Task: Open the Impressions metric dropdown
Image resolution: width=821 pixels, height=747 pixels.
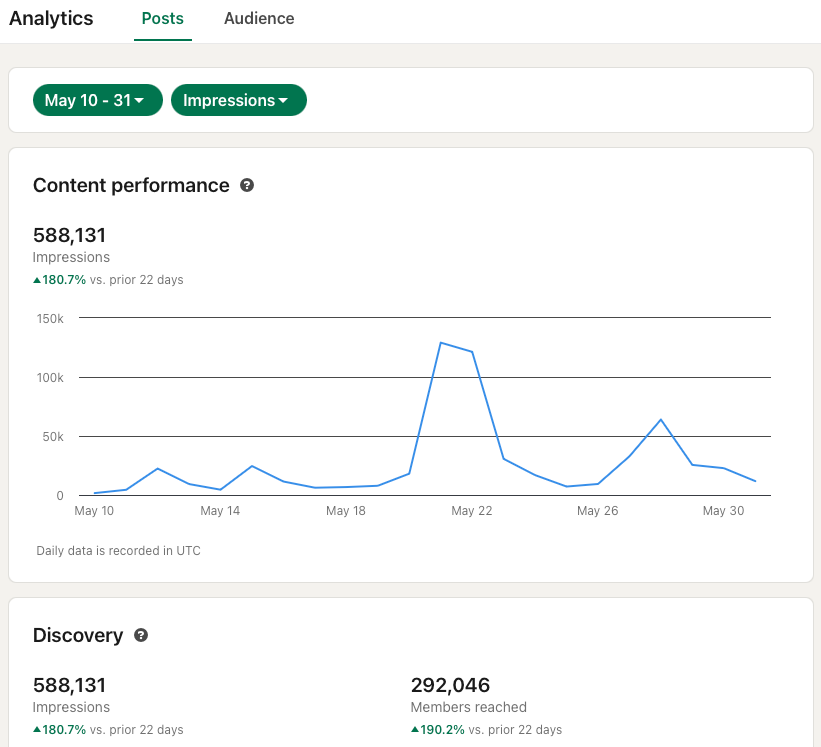Action: [239, 100]
